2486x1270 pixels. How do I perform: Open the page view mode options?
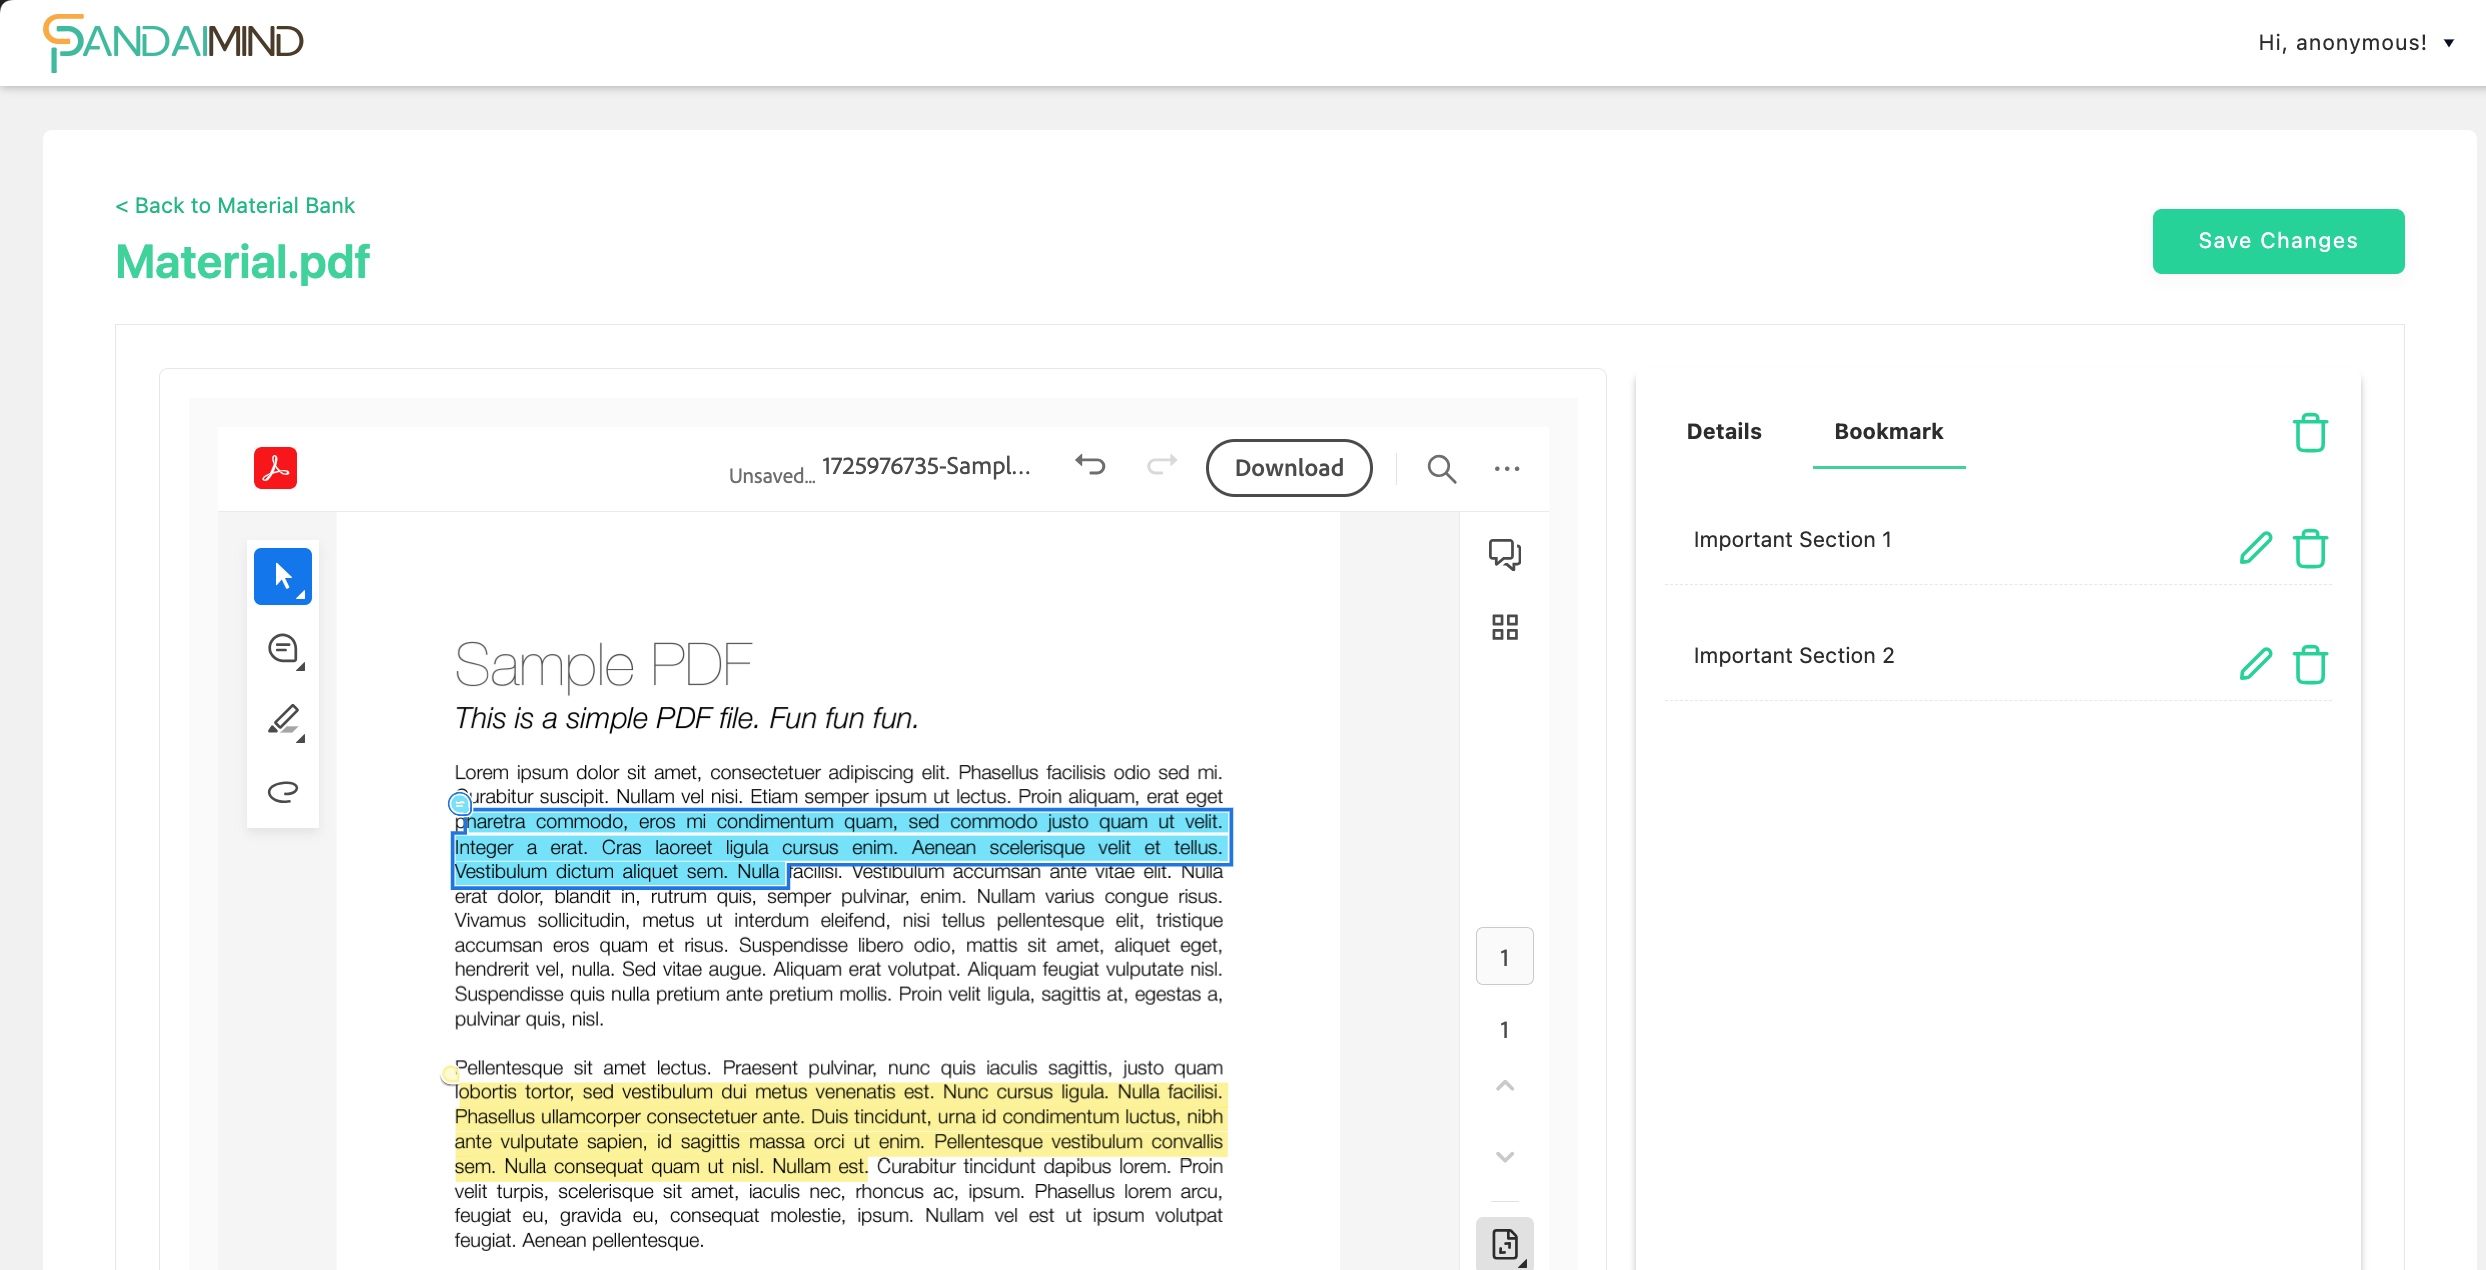click(1505, 1244)
